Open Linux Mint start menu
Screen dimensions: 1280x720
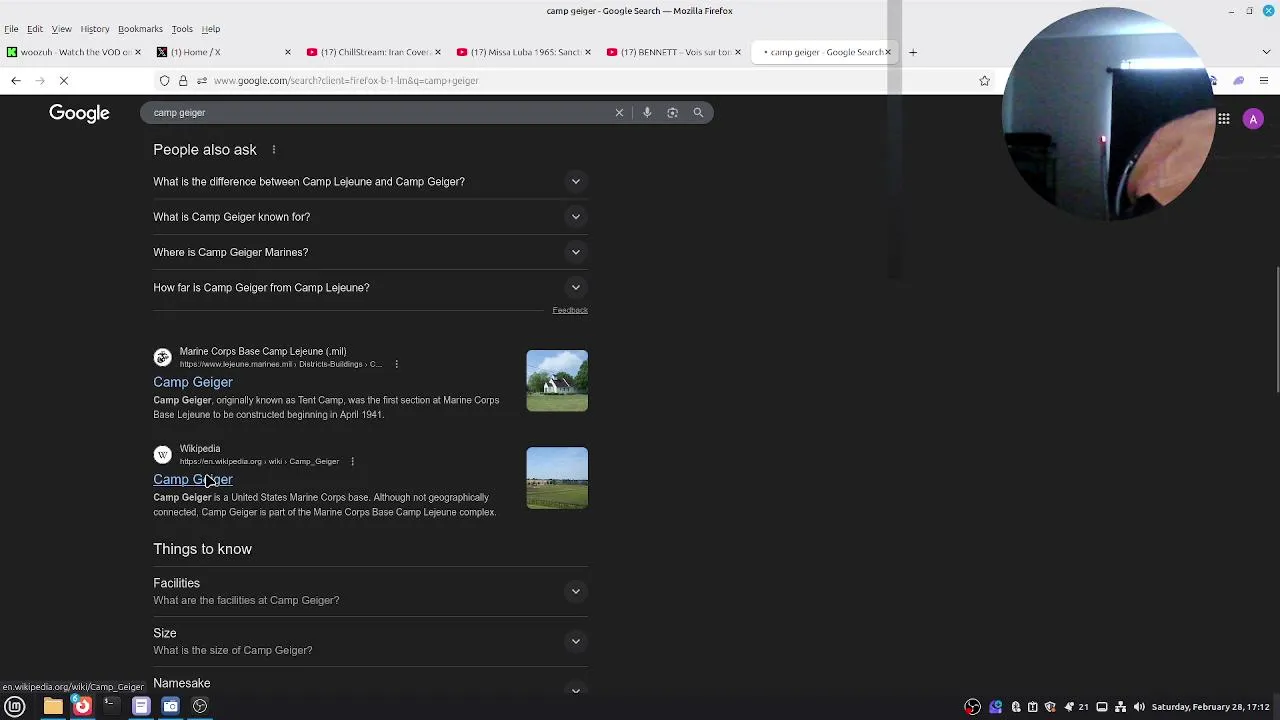(x=15, y=706)
